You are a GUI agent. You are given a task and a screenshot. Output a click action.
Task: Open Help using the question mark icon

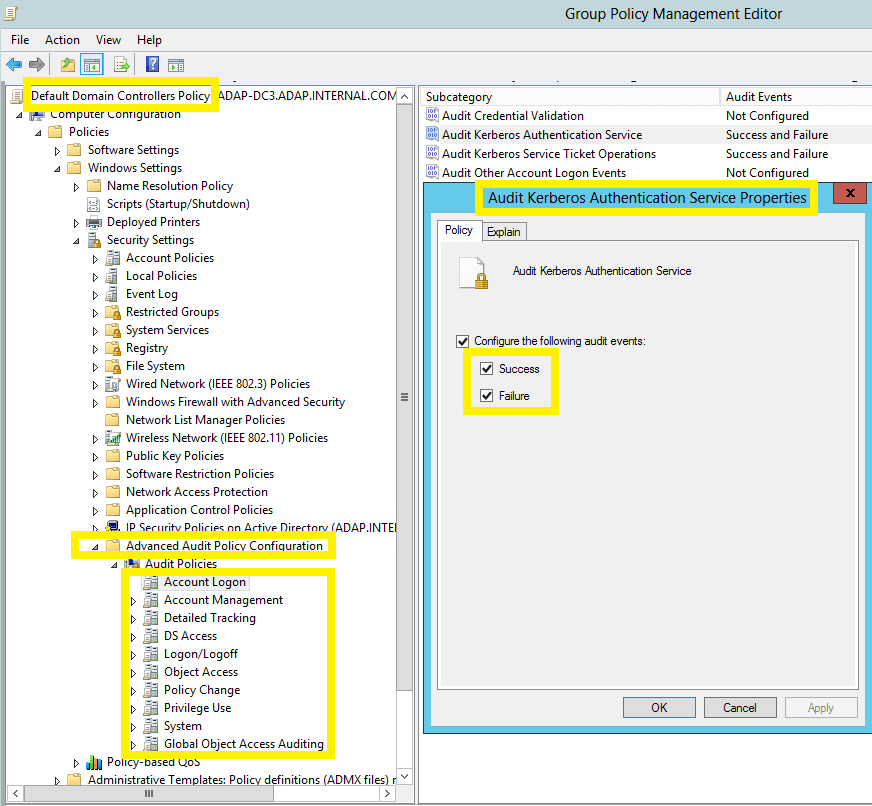pyautogui.click(x=151, y=63)
